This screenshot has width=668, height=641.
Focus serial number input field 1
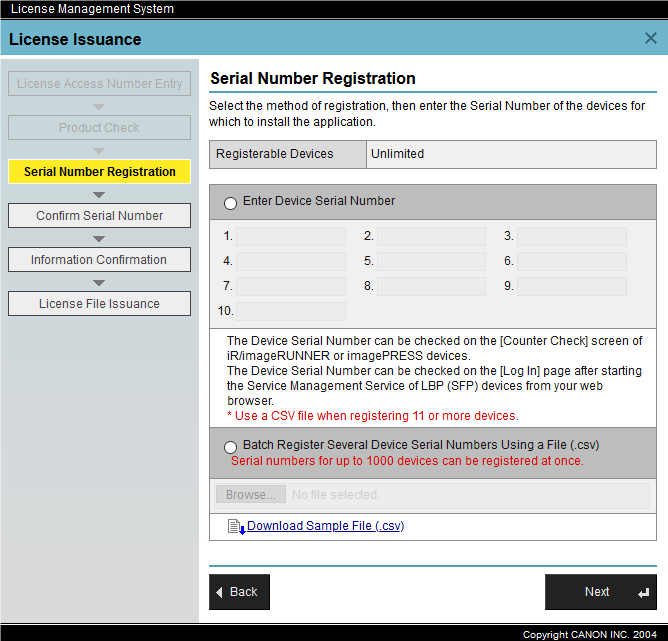291,237
